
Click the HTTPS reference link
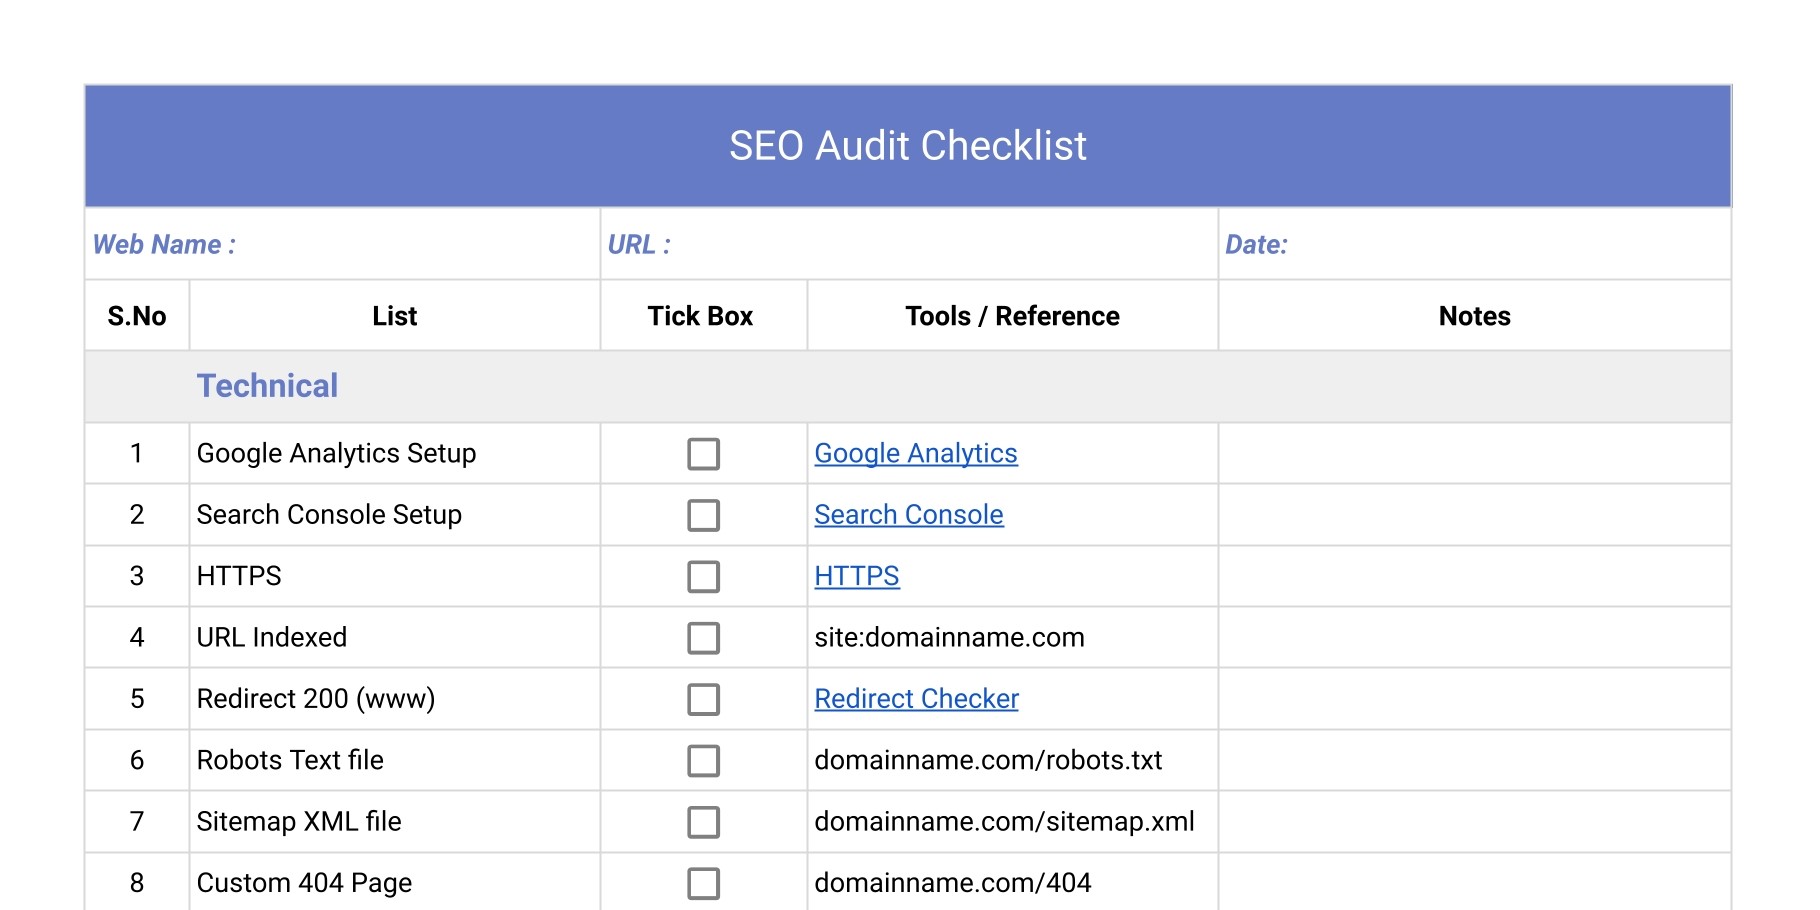point(857,576)
